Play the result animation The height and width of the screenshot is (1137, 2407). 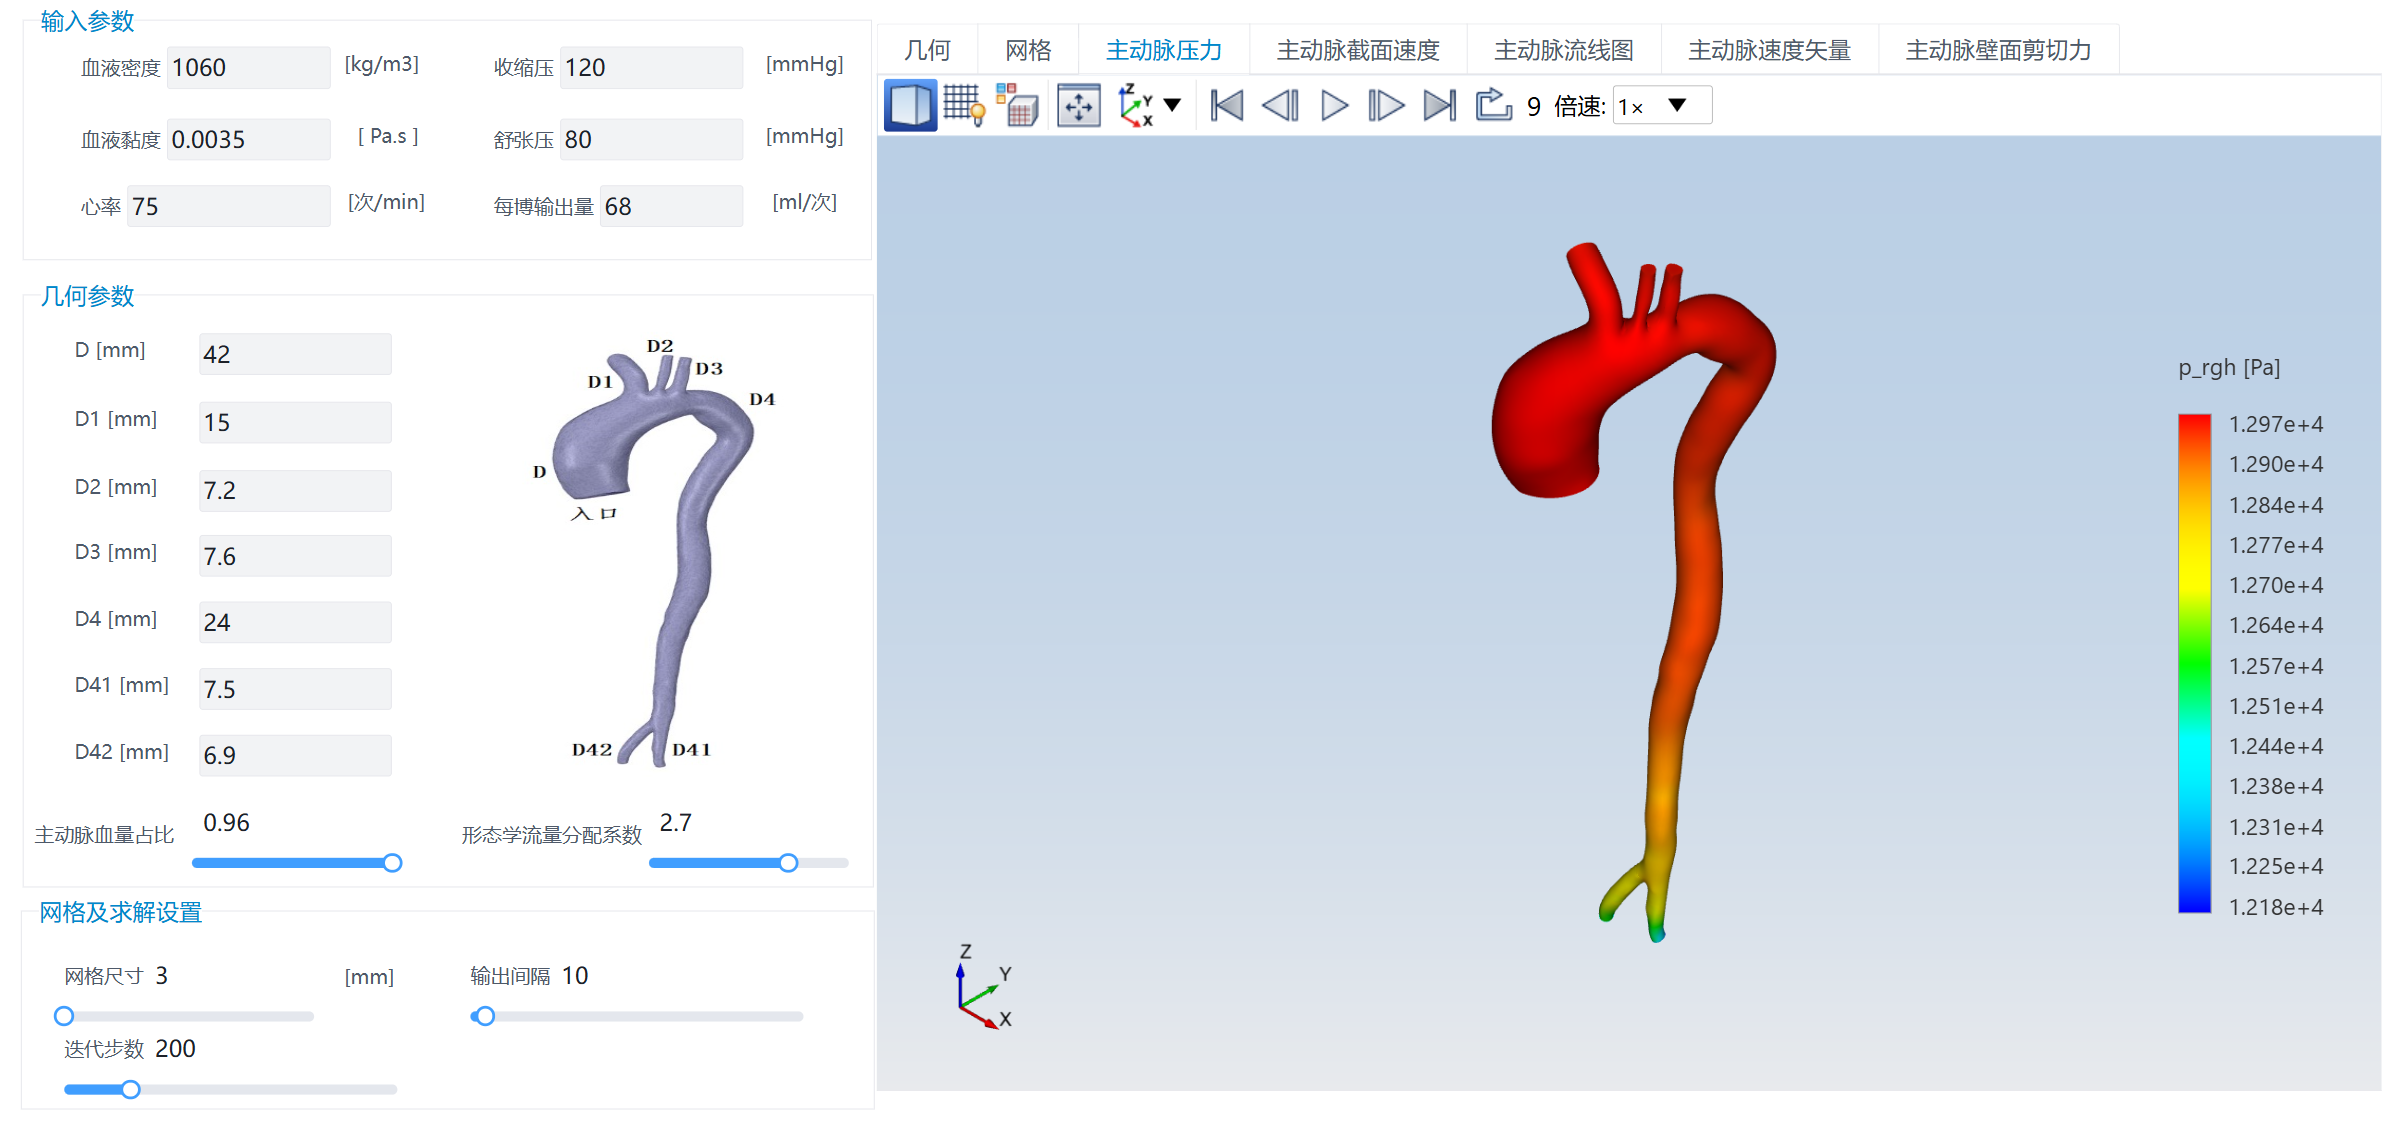(x=1334, y=105)
